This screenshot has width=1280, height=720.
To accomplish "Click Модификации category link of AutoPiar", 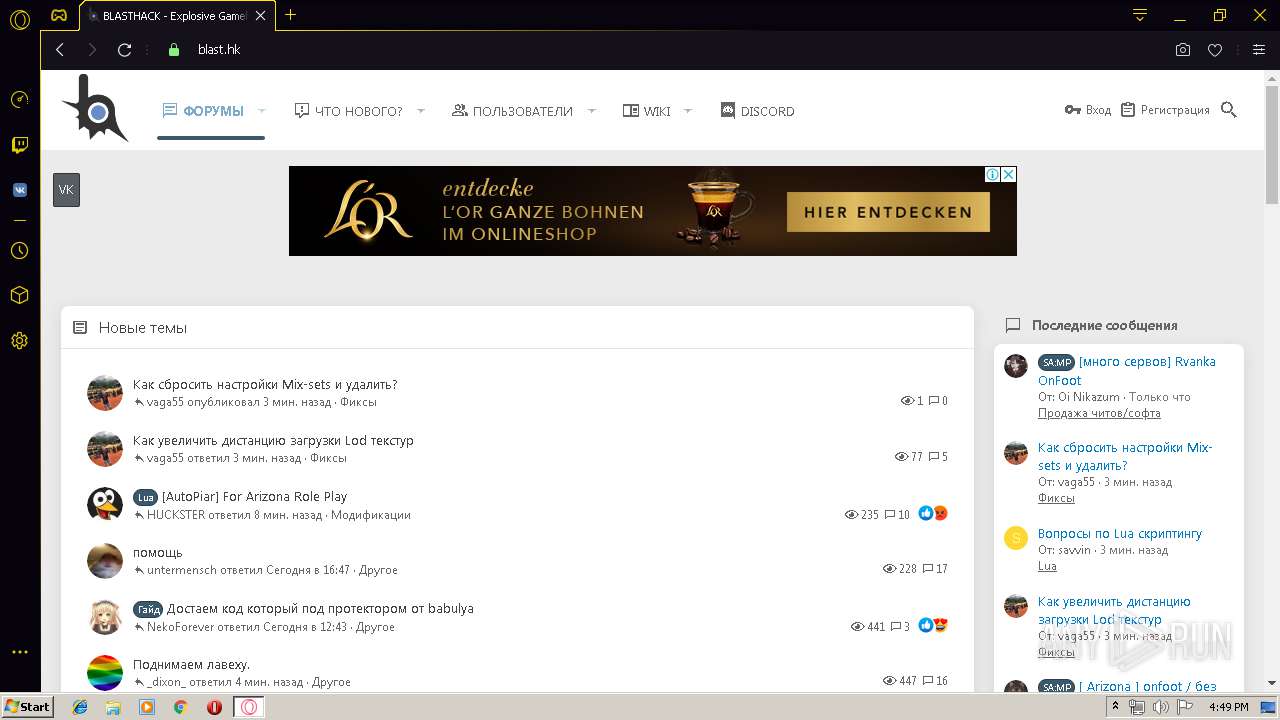I will pyautogui.click(x=371, y=515).
